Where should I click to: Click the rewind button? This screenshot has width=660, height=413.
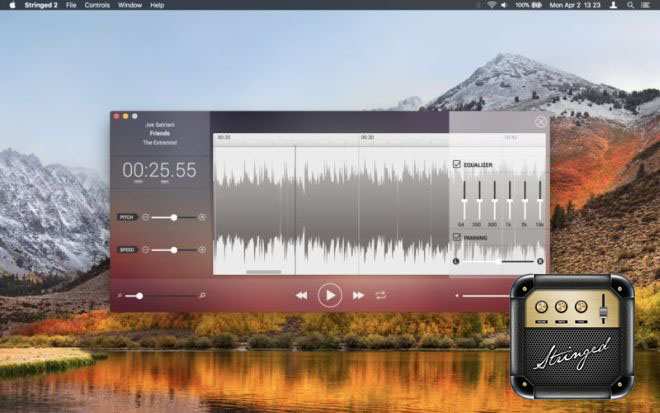click(x=301, y=295)
